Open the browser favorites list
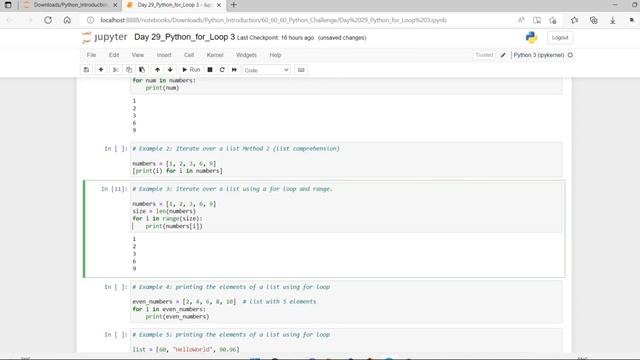 [x=574, y=20]
